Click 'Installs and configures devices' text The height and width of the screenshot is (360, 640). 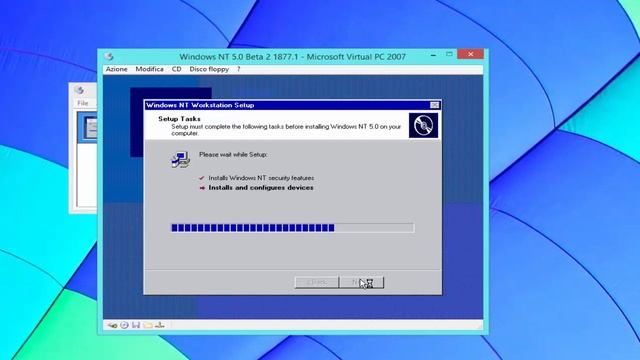(x=261, y=188)
